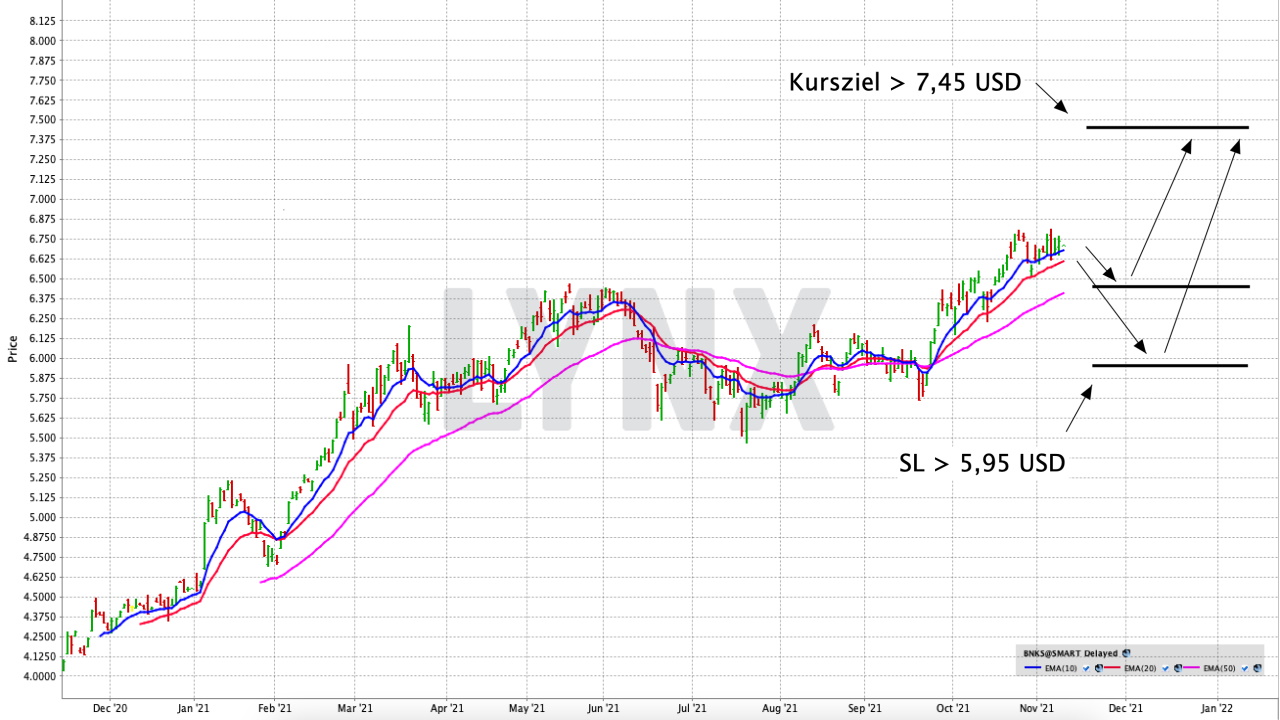Click the 8.125 price axis label
Screen dimensions: 1280x720
pyautogui.click(x=42, y=21)
